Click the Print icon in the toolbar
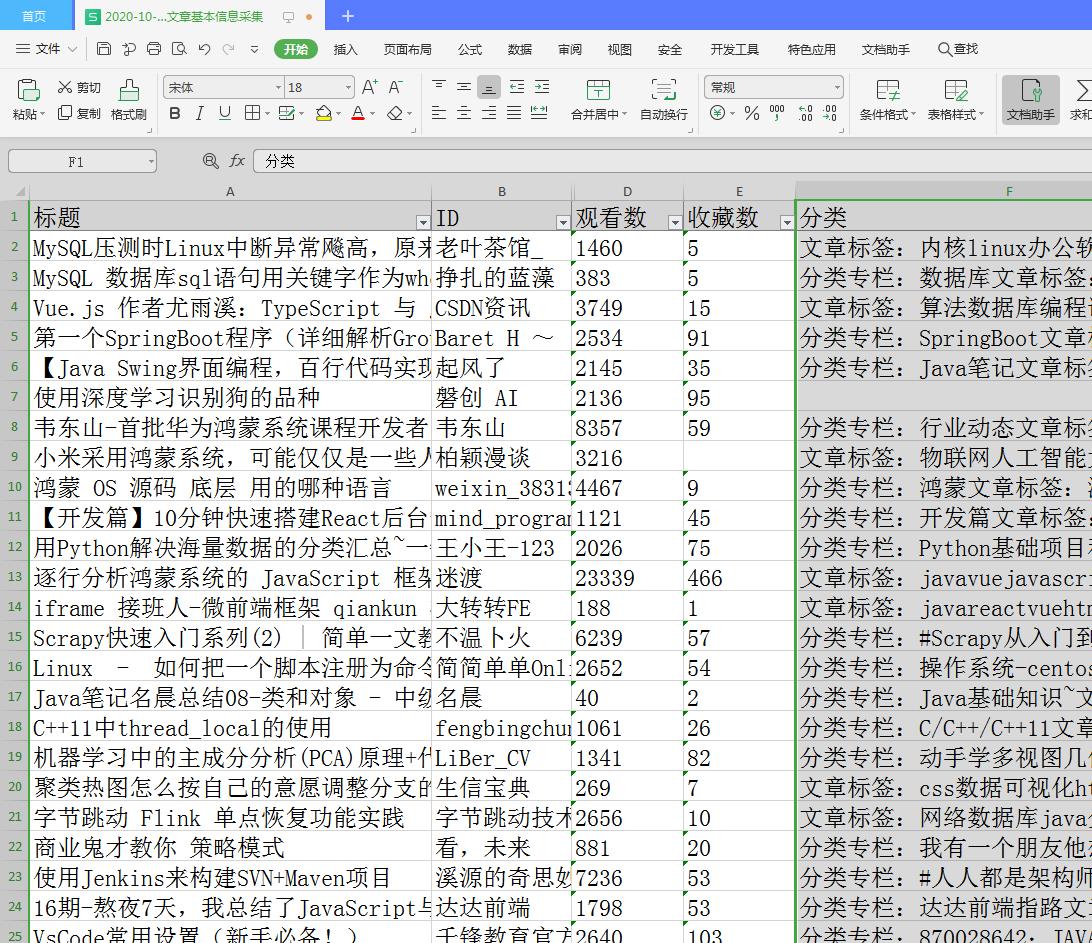The image size is (1092, 943). tap(153, 49)
